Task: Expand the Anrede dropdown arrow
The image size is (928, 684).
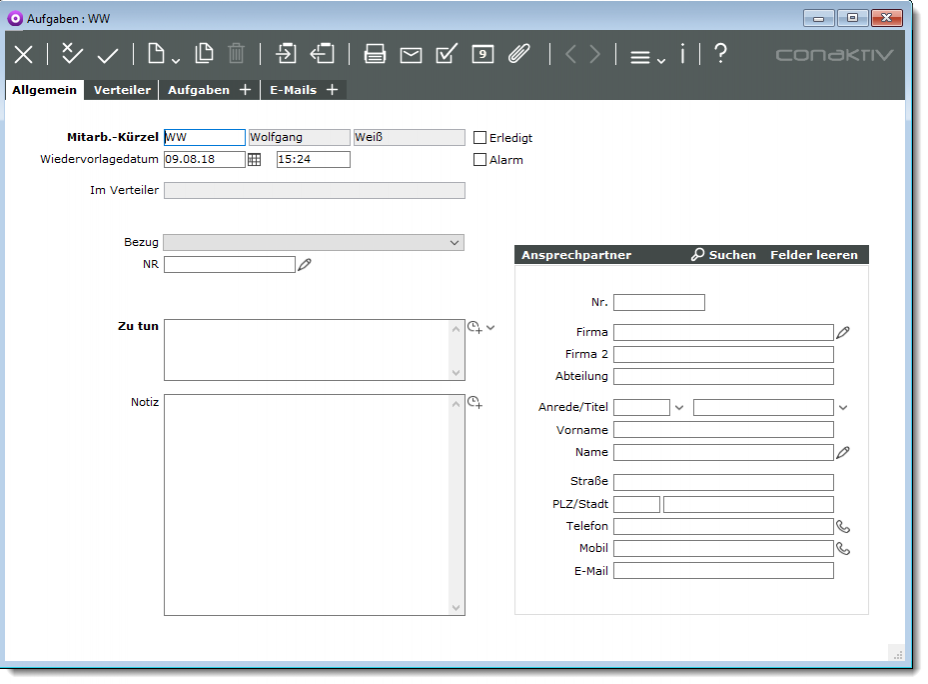Action: (x=680, y=407)
